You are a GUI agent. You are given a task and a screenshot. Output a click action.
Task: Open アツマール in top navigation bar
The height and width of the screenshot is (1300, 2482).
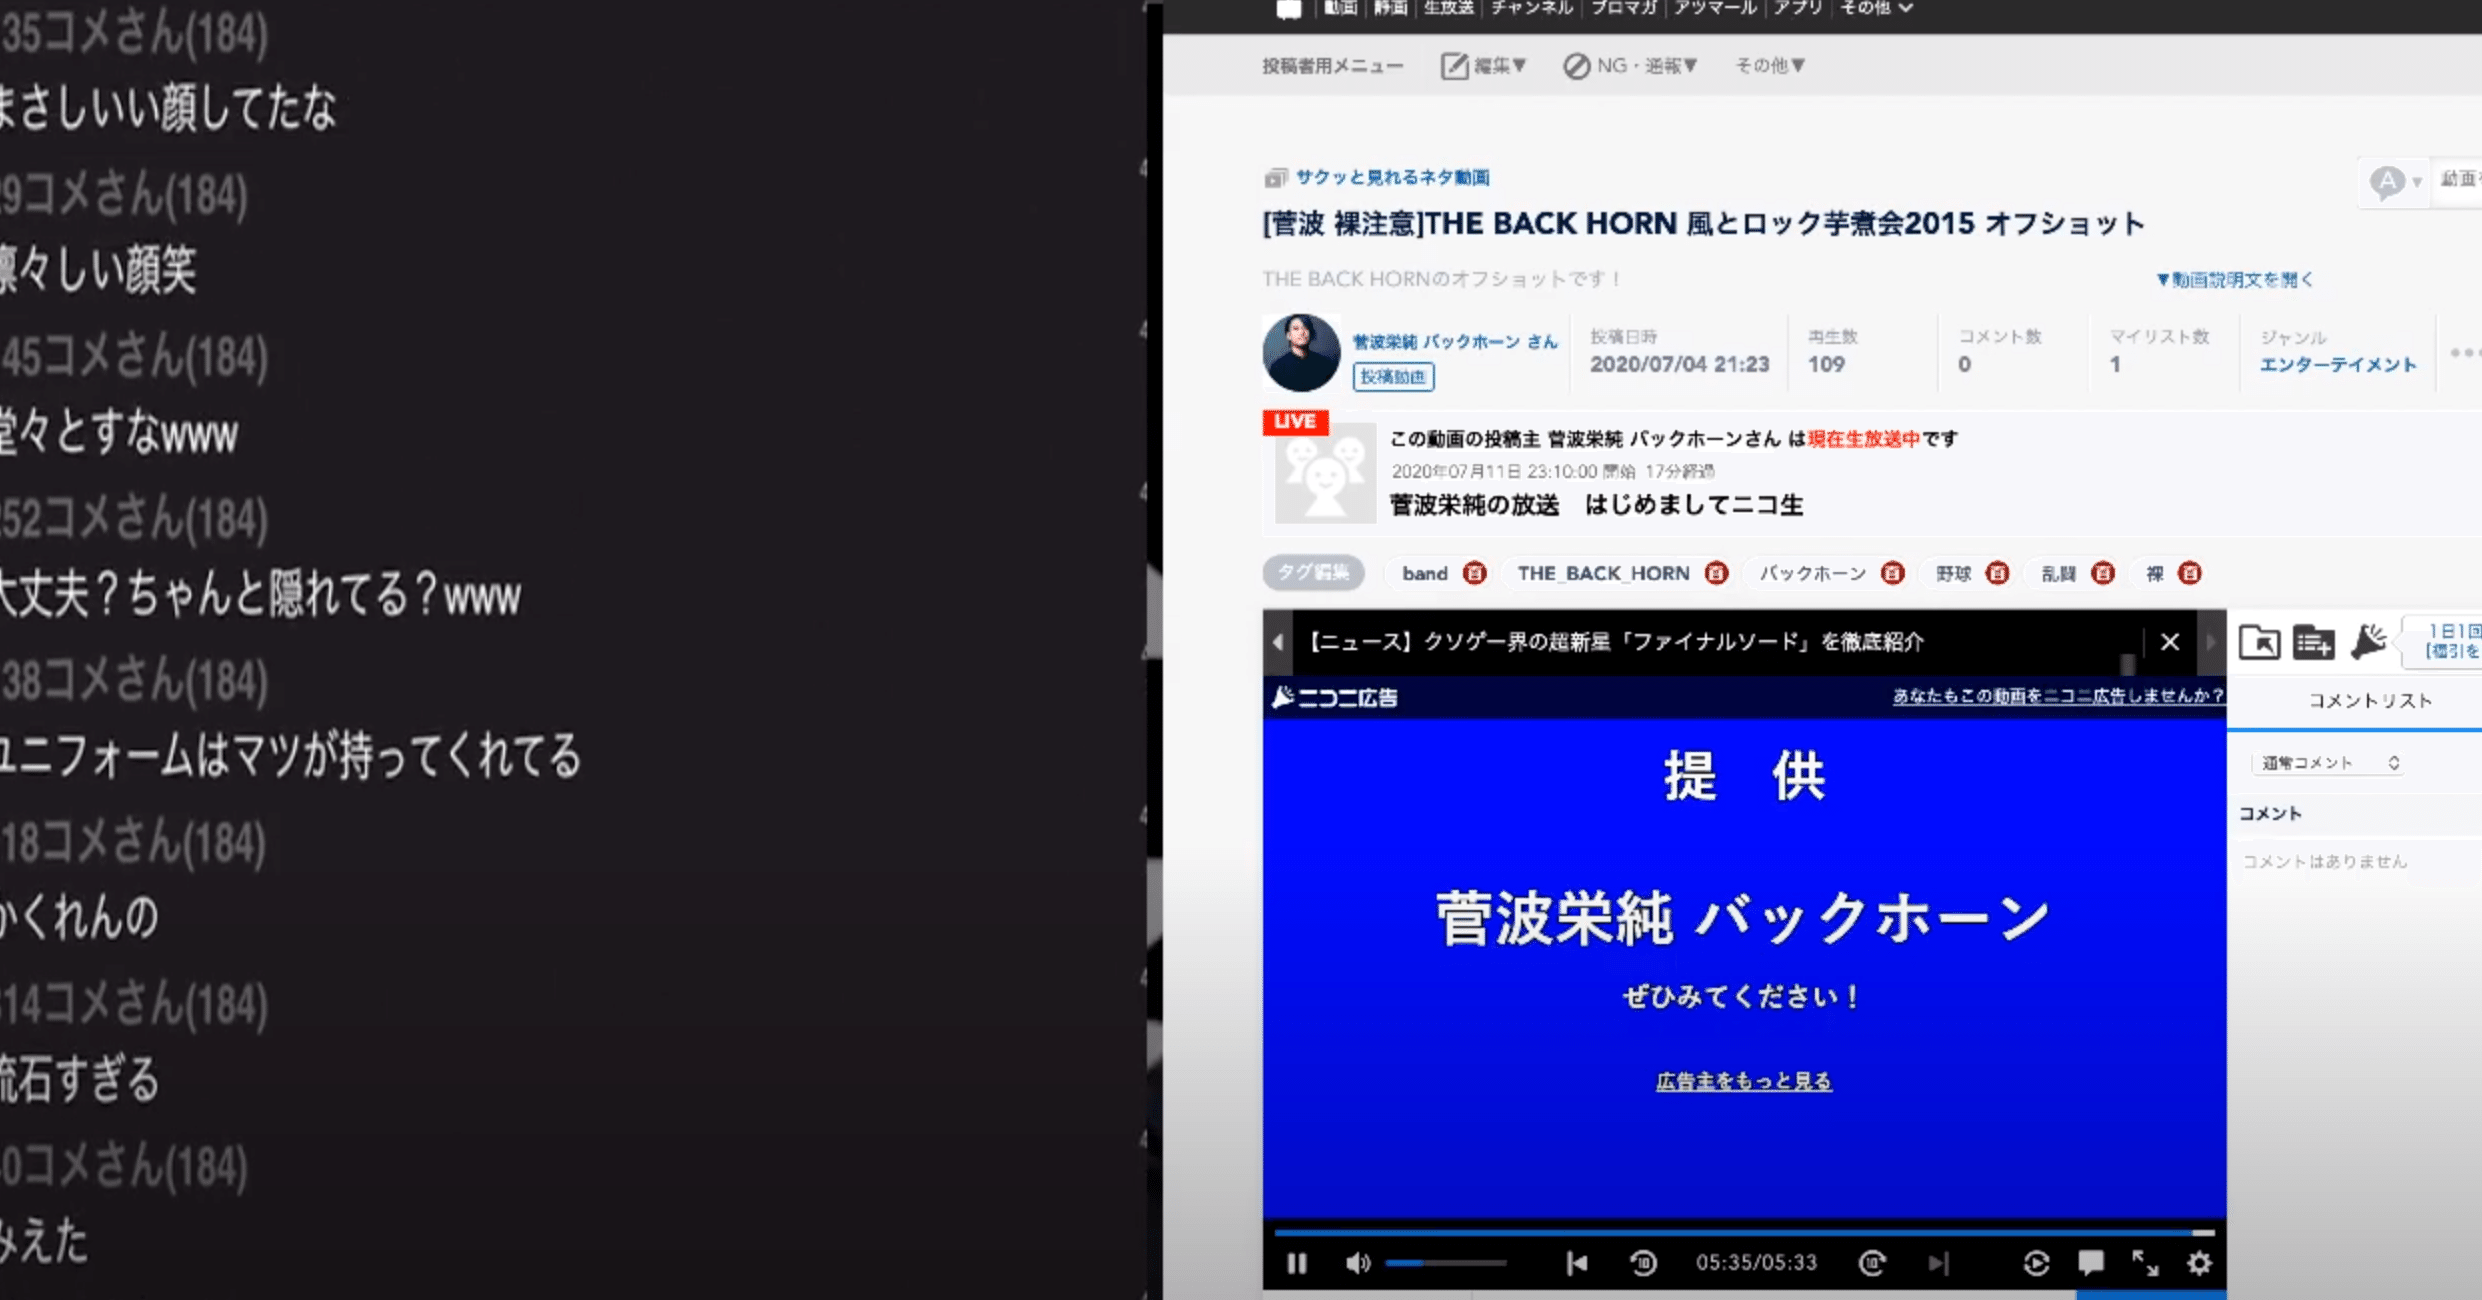point(1715,8)
